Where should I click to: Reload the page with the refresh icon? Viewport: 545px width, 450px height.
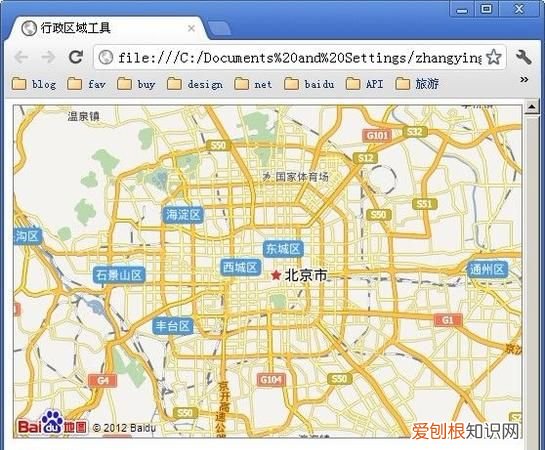coord(76,57)
